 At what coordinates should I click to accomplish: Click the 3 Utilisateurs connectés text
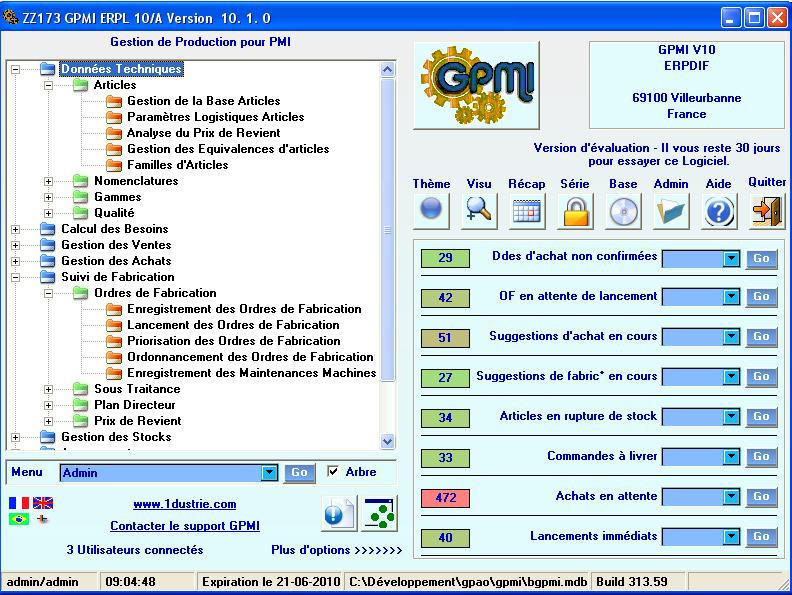click(135, 550)
